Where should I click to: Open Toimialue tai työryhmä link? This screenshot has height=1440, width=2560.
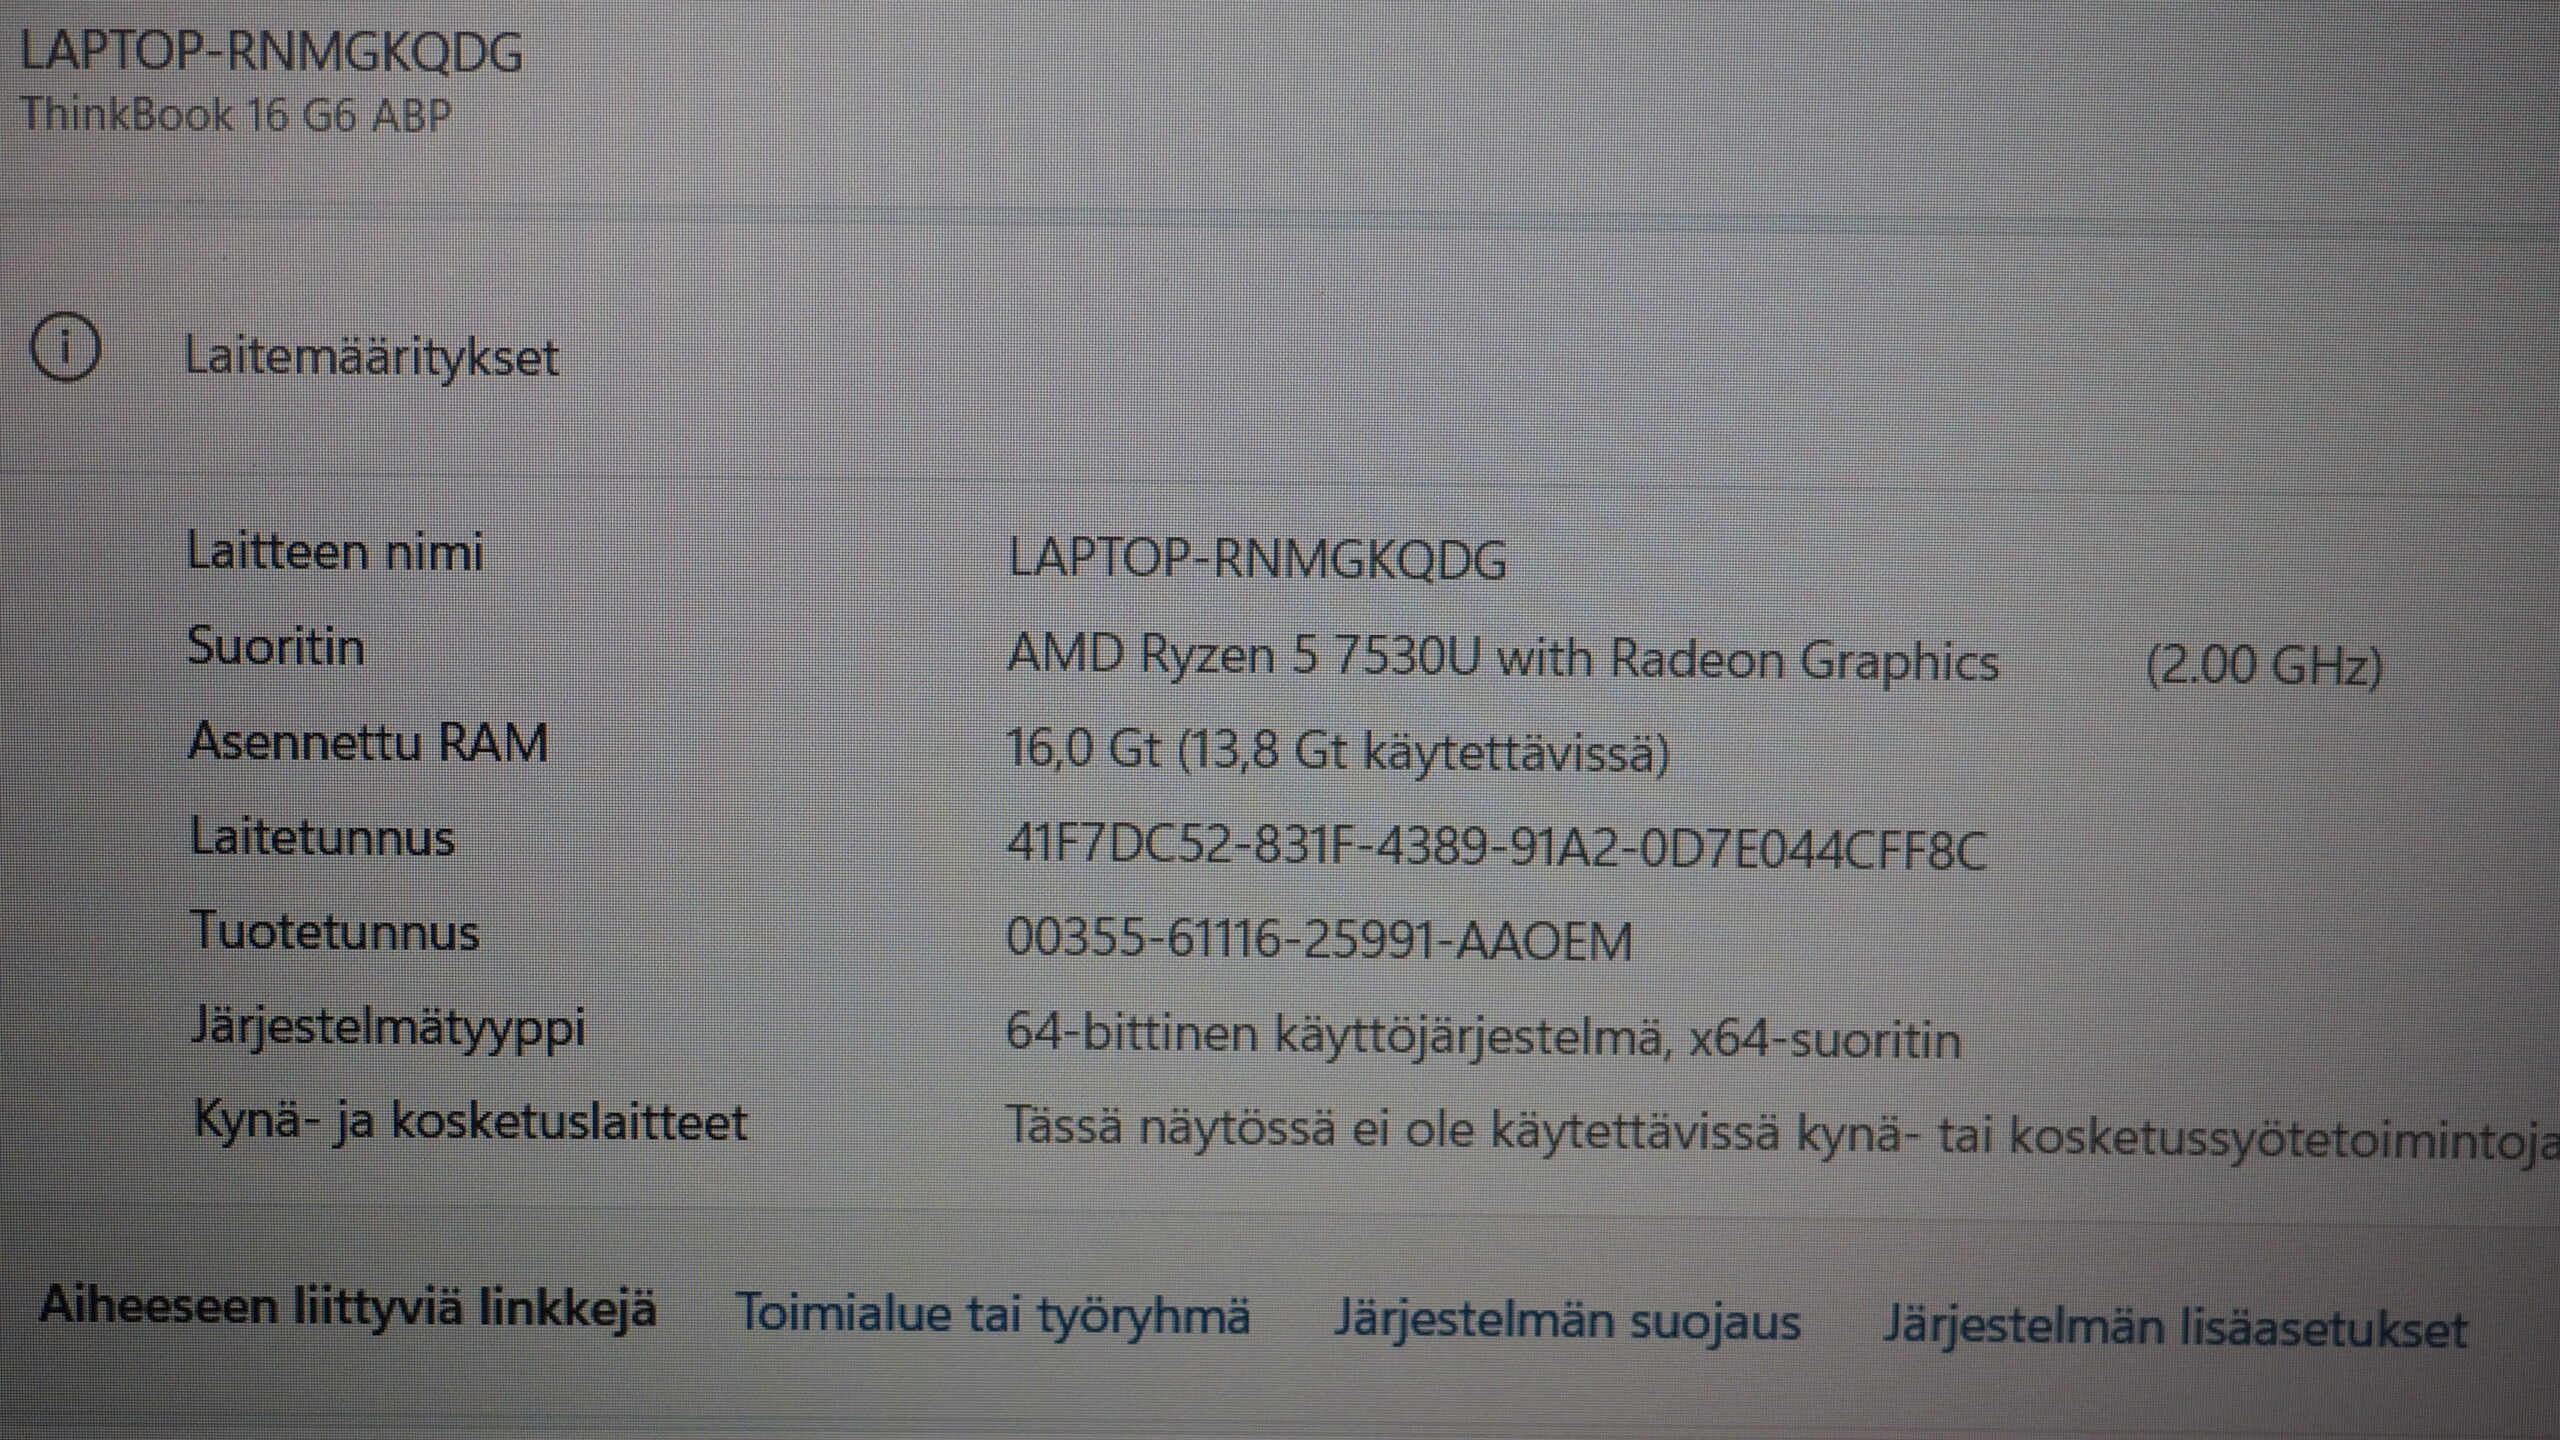pyautogui.click(x=992, y=1314)
